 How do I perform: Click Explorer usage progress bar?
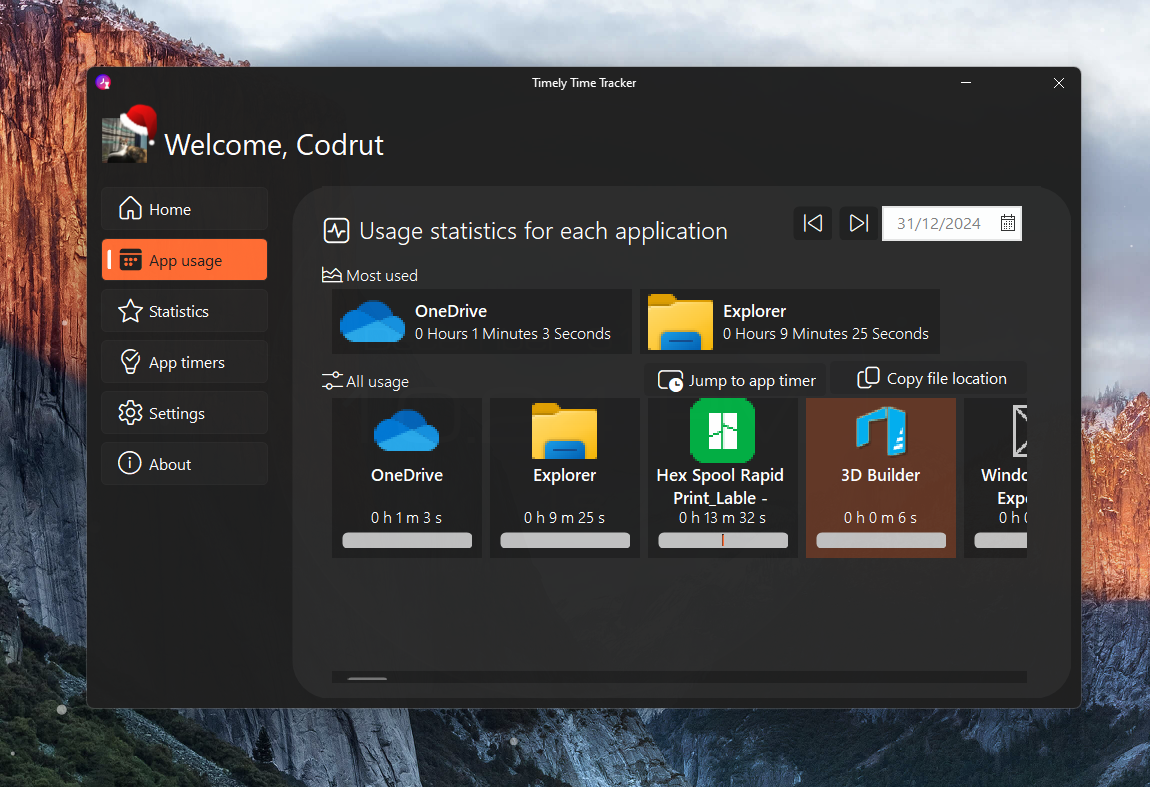565,541
